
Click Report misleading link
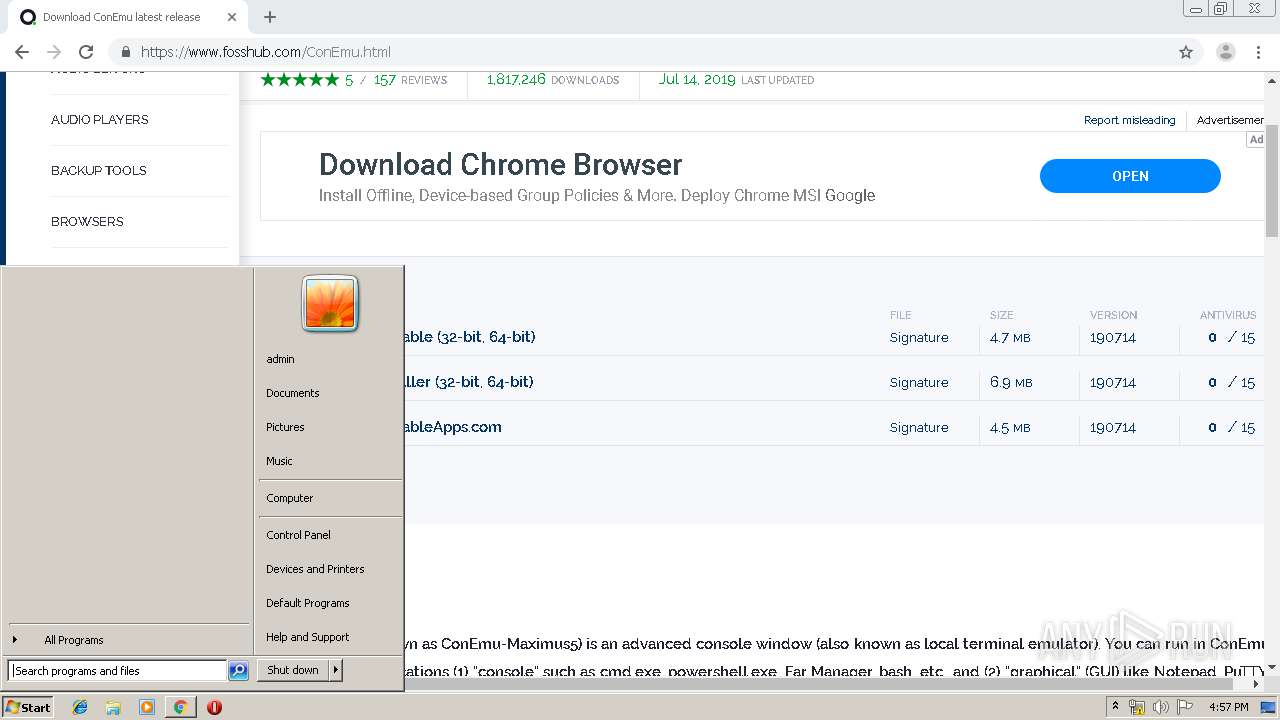coord(1130,120)
